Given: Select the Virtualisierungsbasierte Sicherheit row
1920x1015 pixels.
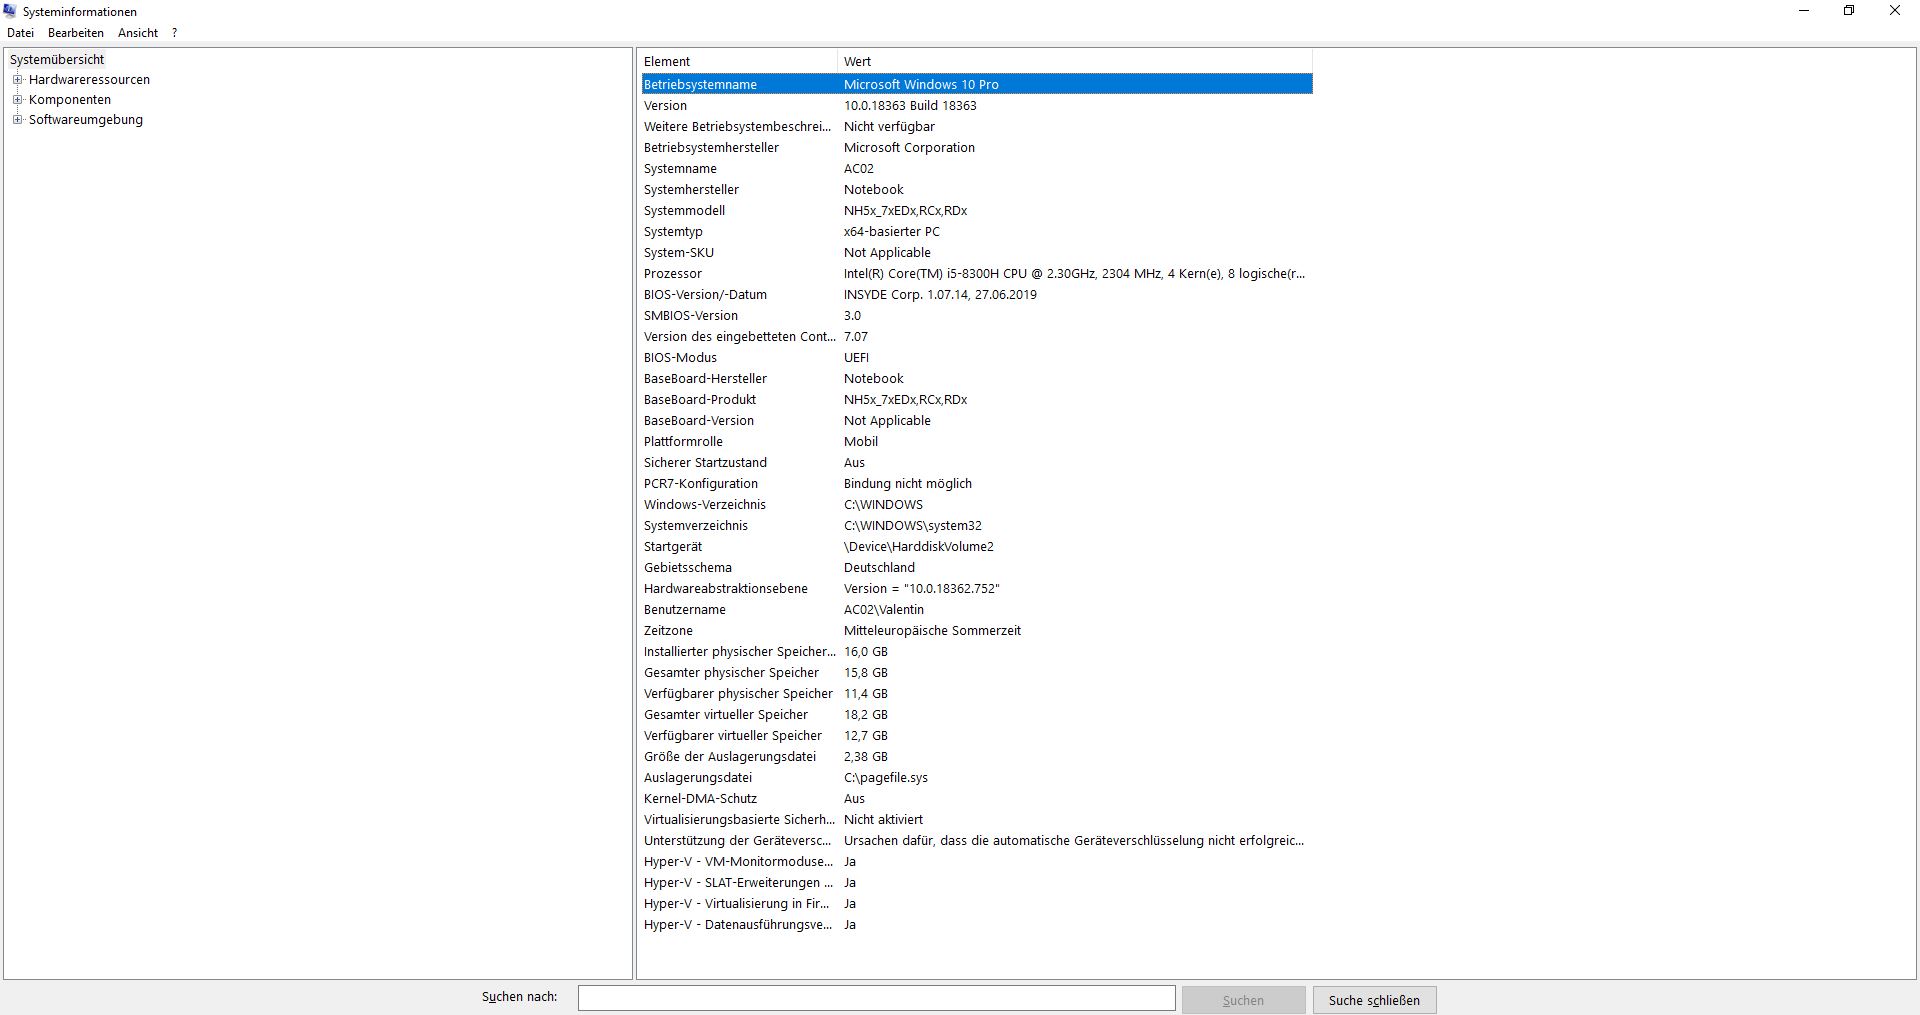Looking at the screenshot, I should 977,820.
